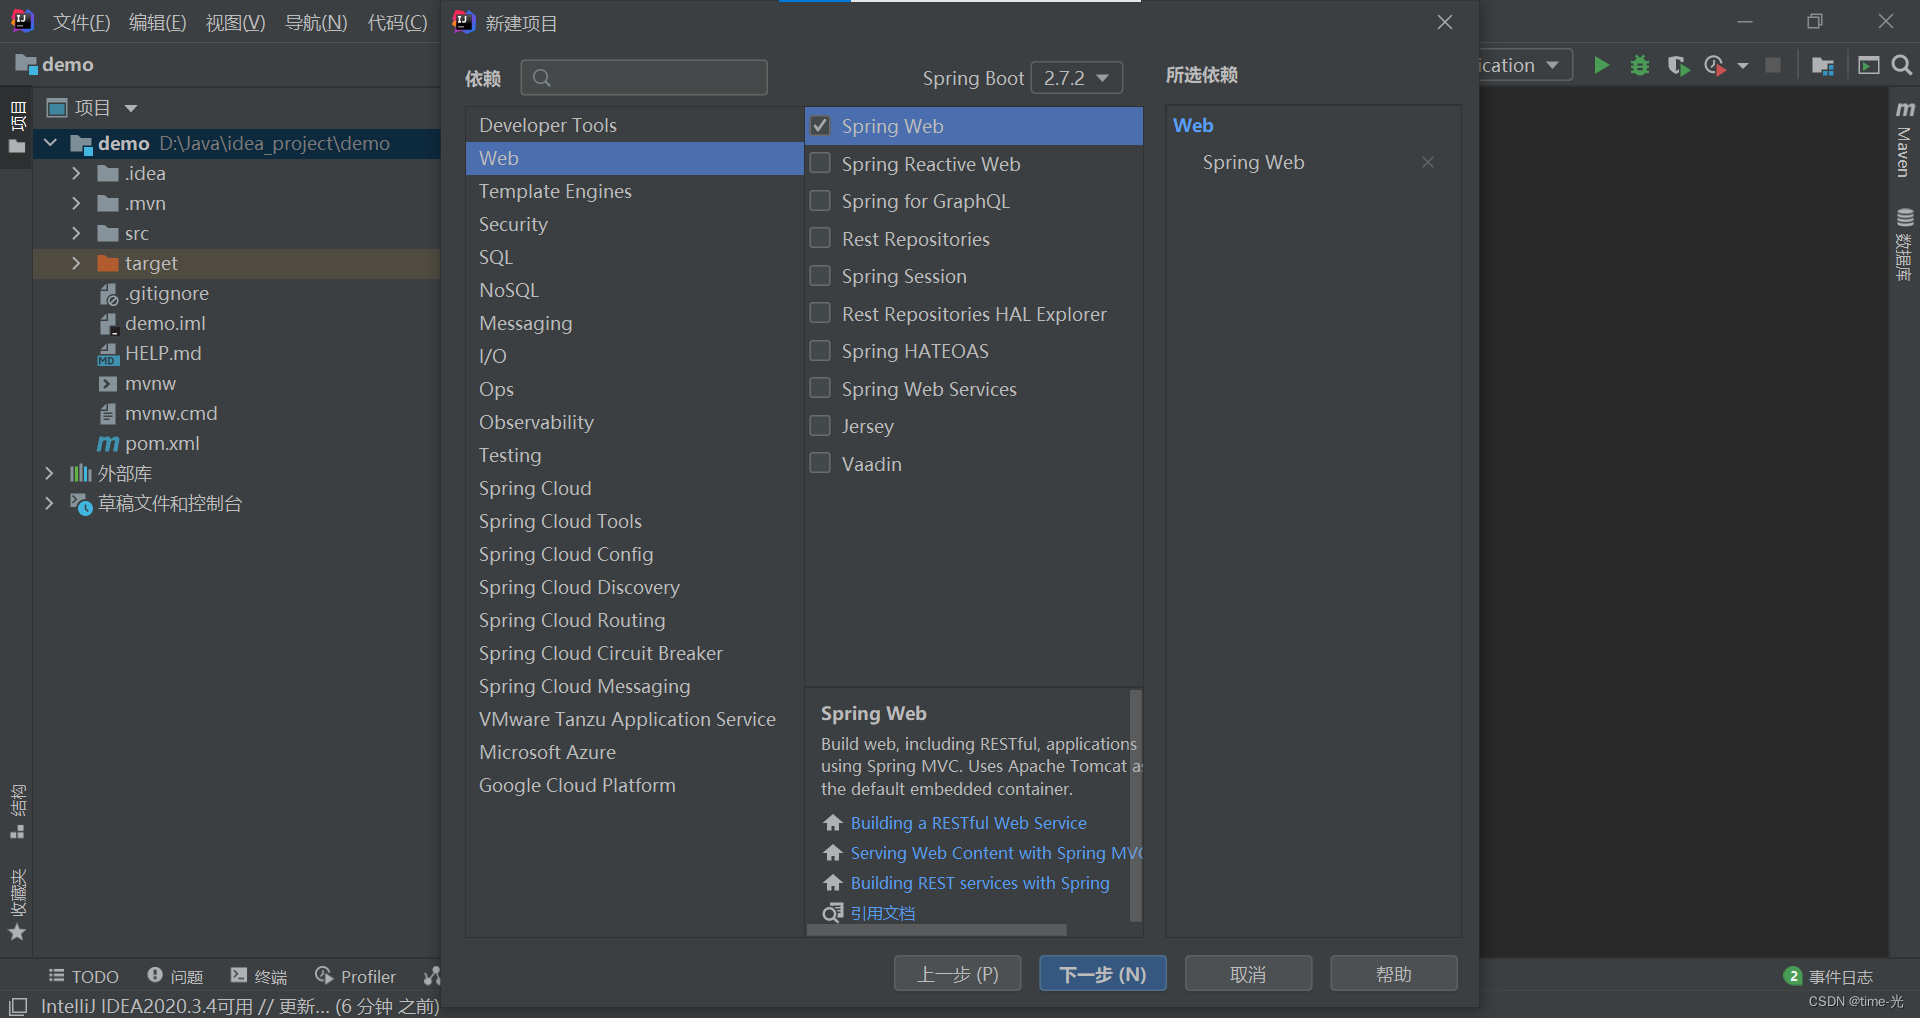
Task: Expand the src folder
Action: click(76, 233)
